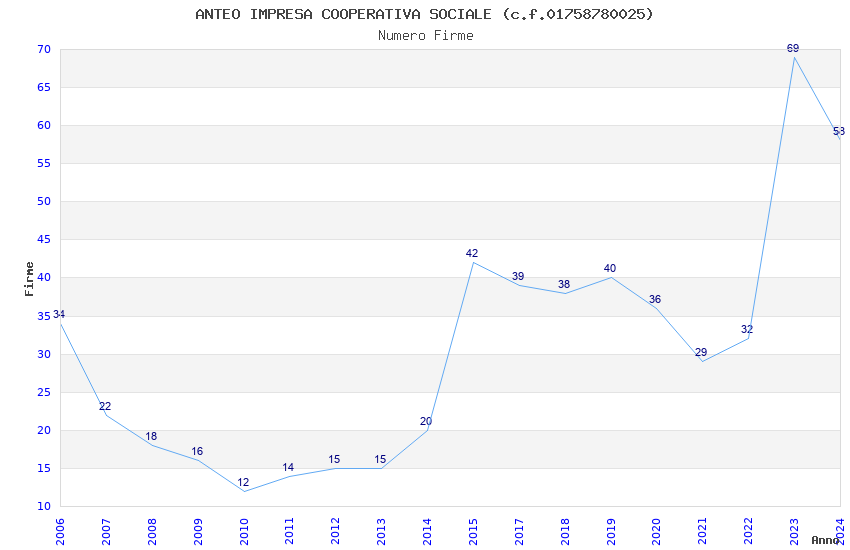
Task: Click the x-axis year 2014
Action: click(427, 532)
